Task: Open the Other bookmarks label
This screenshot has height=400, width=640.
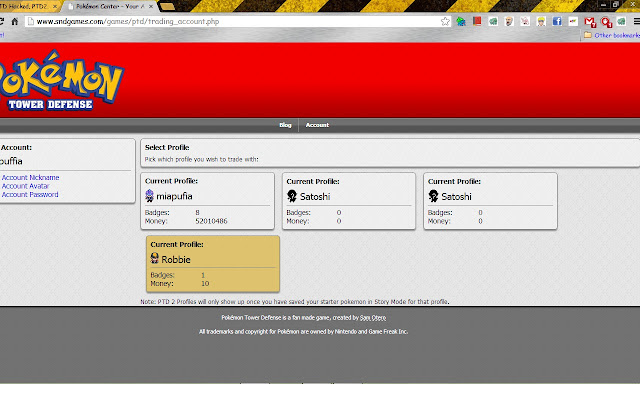Action: coord(617,35)
